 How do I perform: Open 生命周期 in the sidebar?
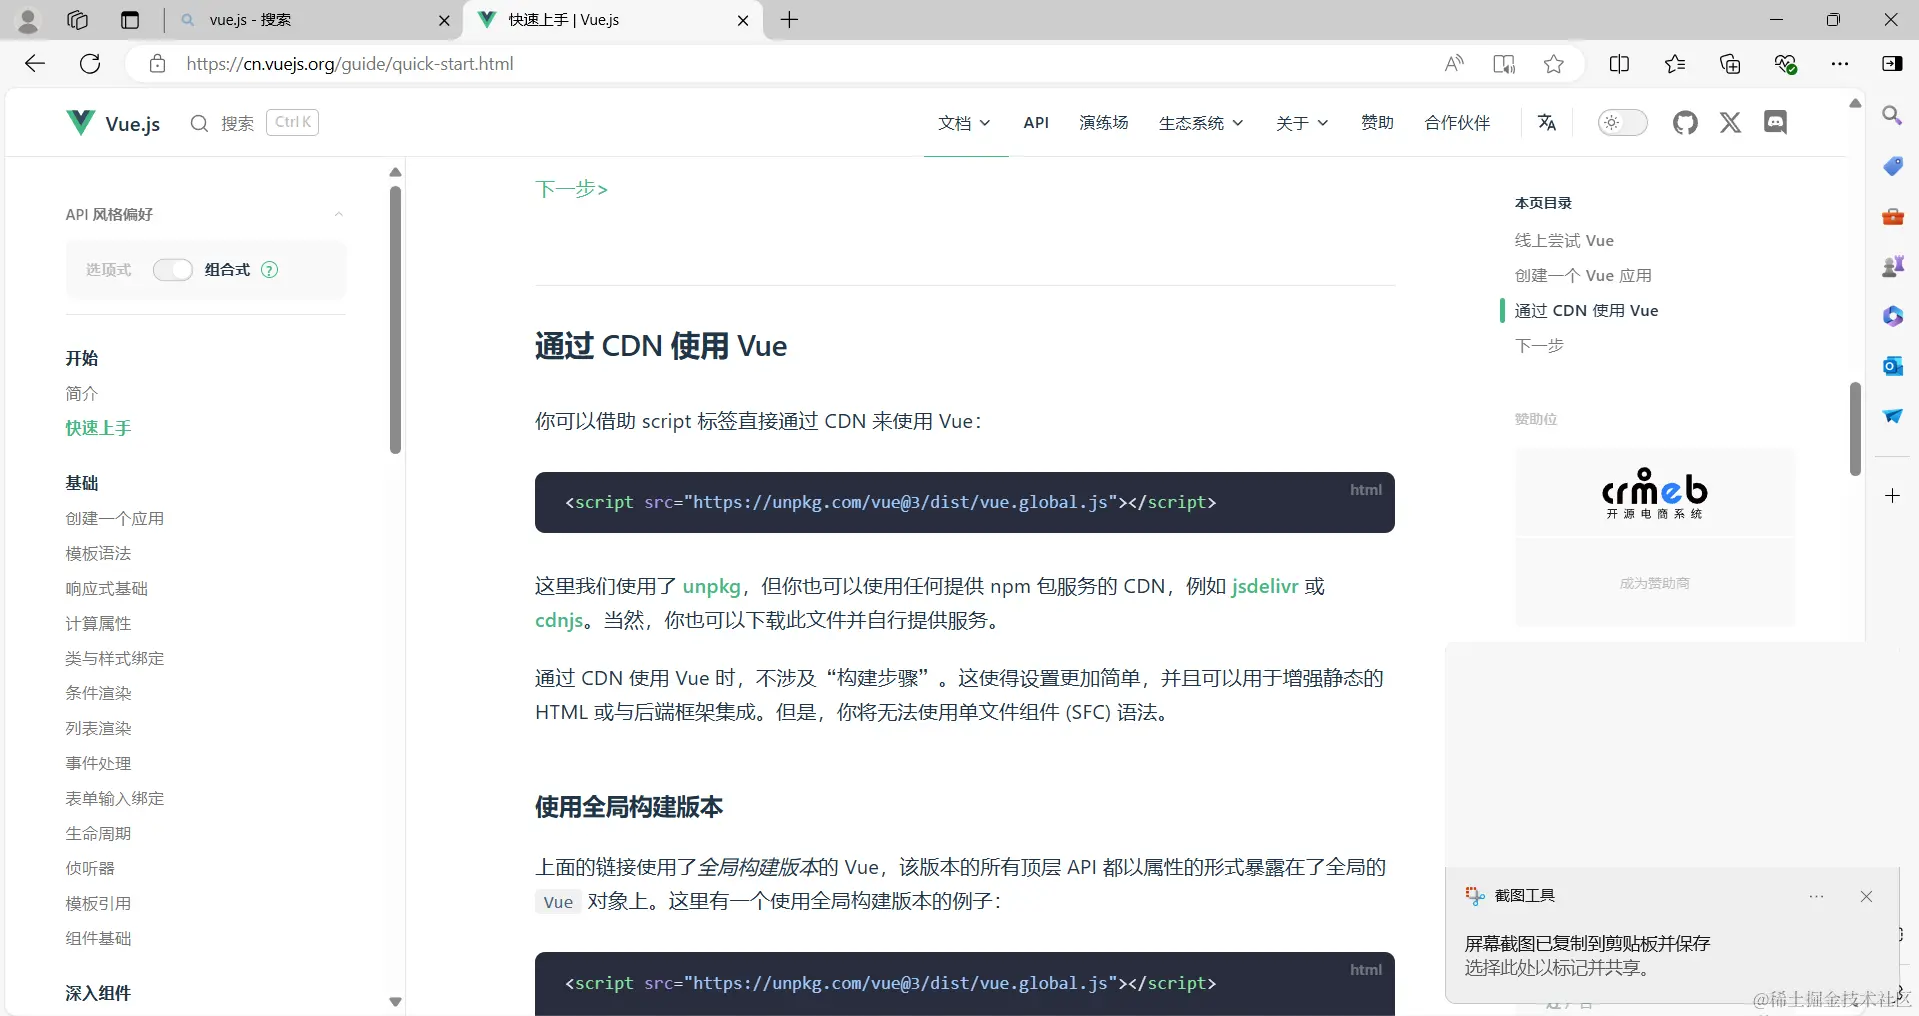coord(98,834)
